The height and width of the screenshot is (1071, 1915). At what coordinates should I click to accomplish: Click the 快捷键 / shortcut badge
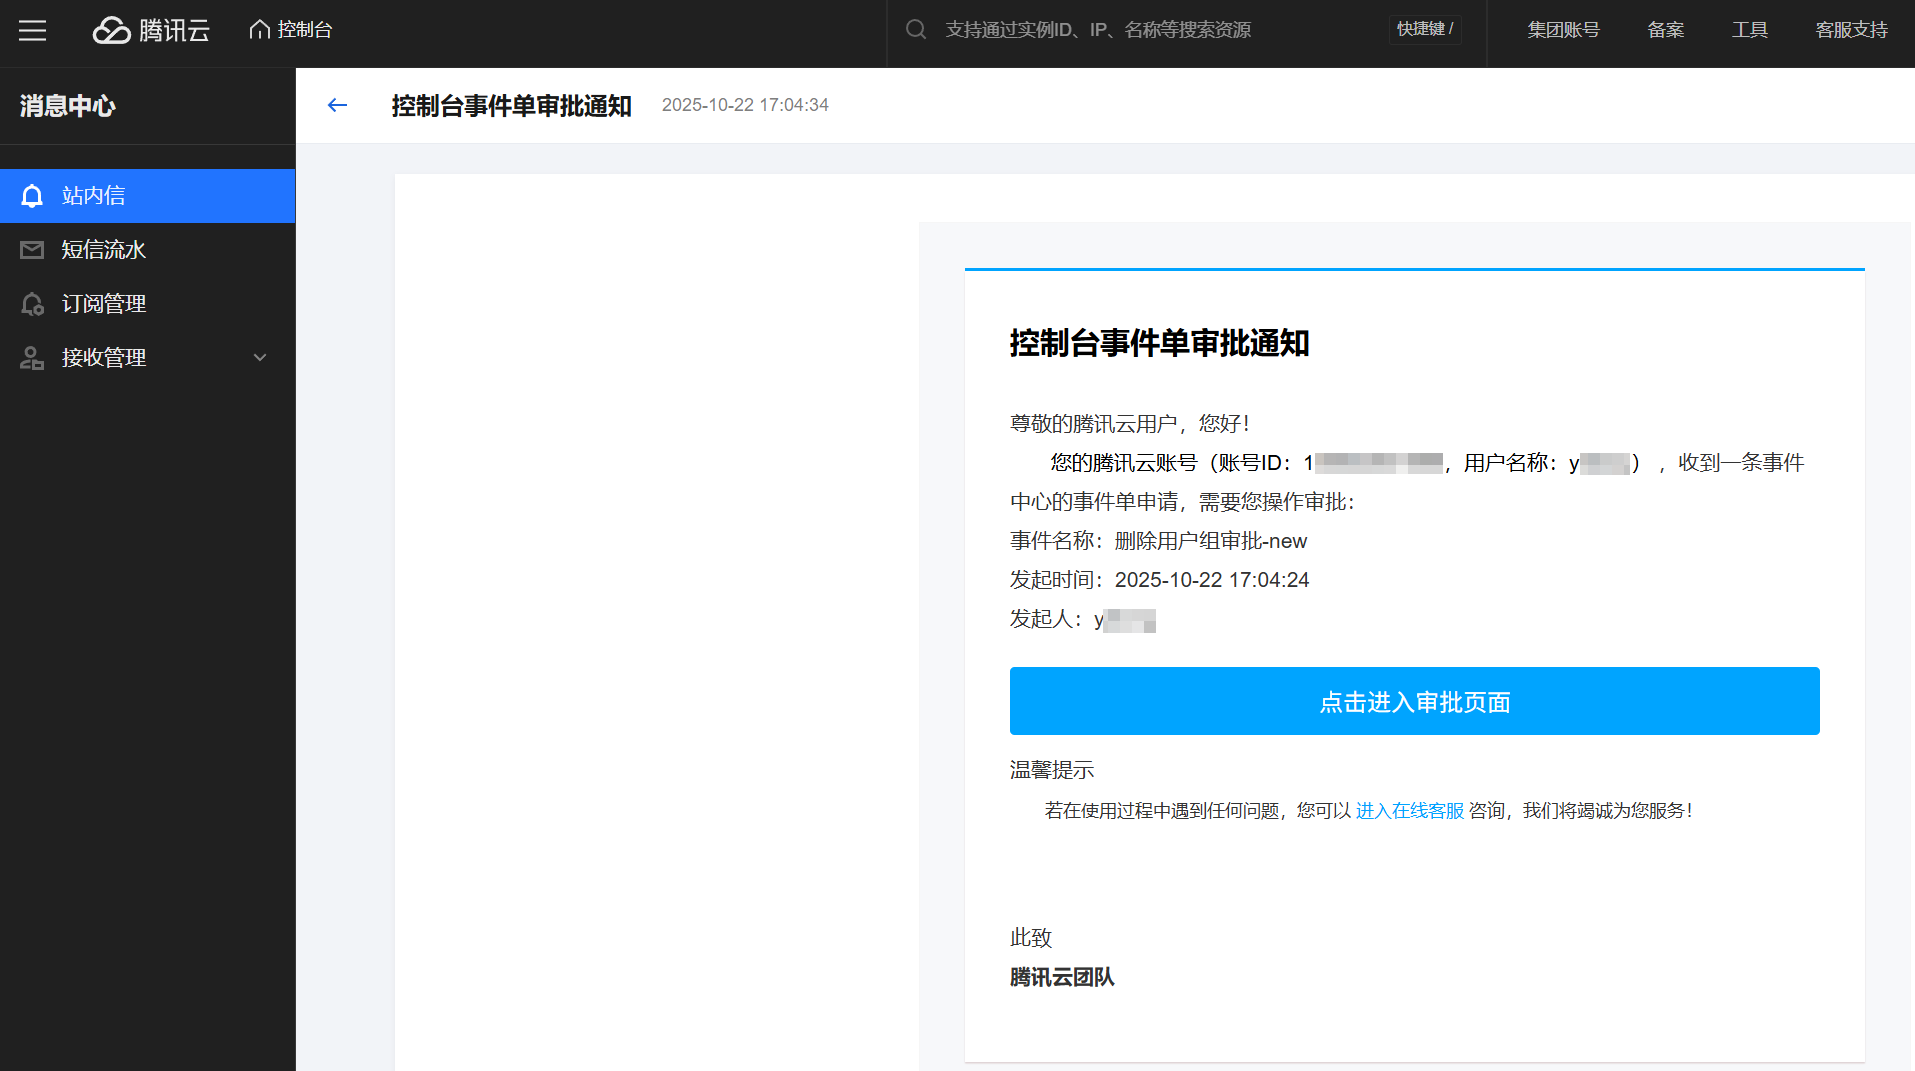click(1424, 29)
